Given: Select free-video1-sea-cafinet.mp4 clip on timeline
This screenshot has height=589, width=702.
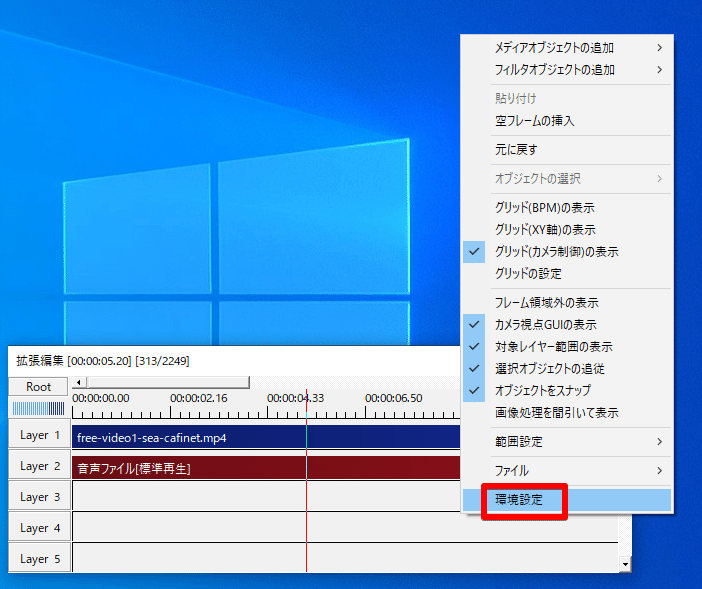Looking at the screenshot, I should coord(266,437).
